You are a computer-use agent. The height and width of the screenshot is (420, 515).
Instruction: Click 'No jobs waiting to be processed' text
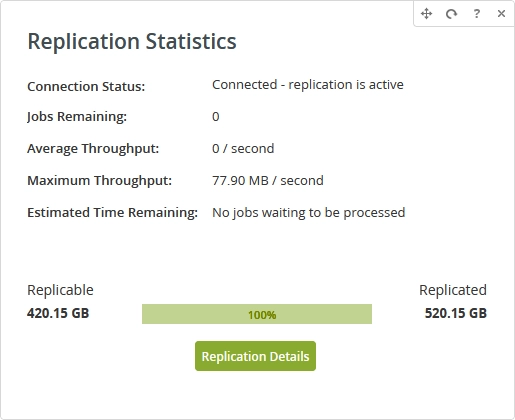coord(309,213)
